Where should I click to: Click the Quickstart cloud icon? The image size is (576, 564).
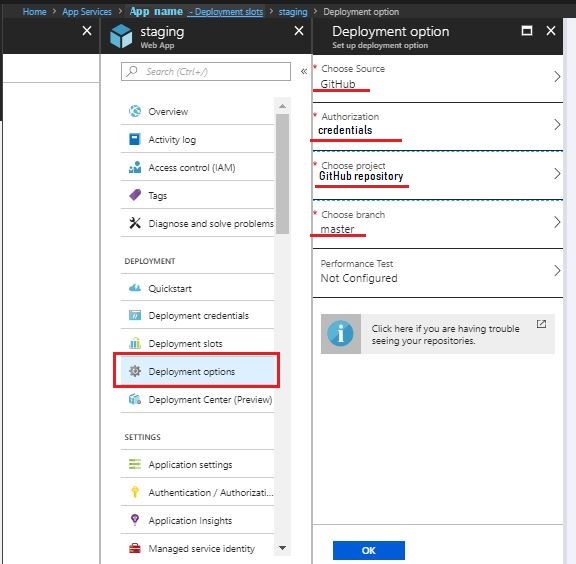coord(135,288)
